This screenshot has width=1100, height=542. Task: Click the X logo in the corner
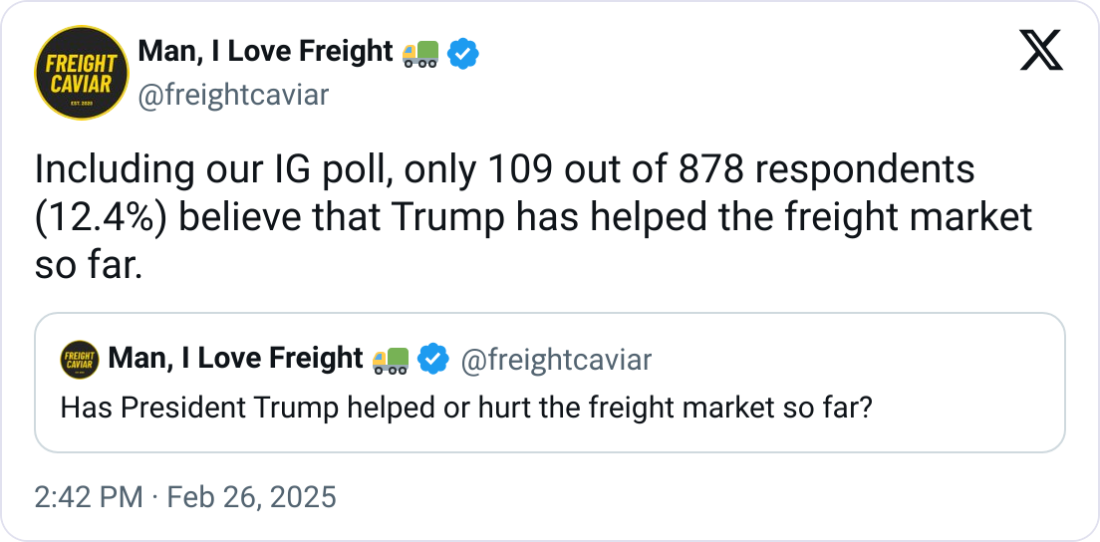(1041, 51)
